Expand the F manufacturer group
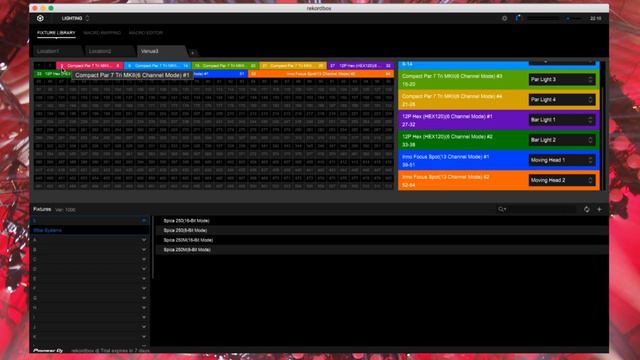The width and height of the screenshot is (640, 360). click(x=144, y=288)
